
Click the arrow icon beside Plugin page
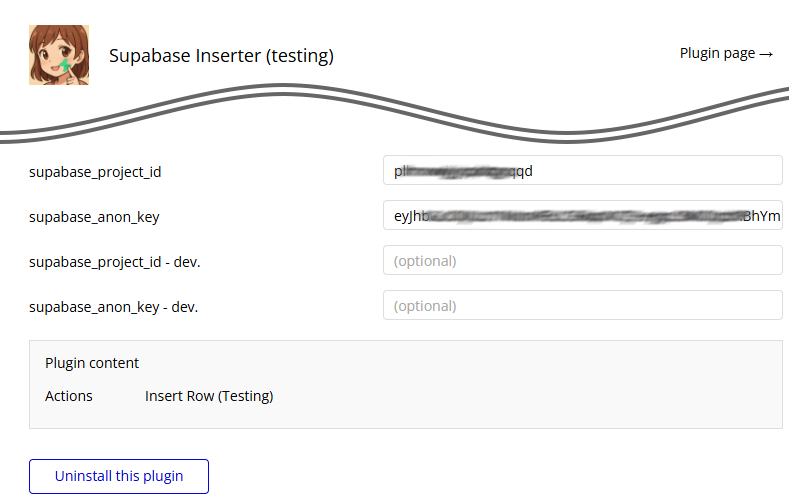pyautogui.click(x=766, y=54)
